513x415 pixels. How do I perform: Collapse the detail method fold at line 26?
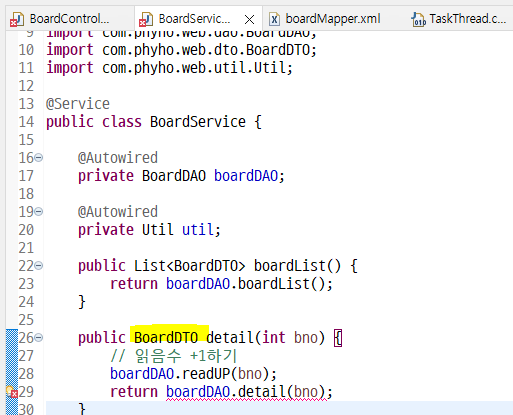point(39,337)
